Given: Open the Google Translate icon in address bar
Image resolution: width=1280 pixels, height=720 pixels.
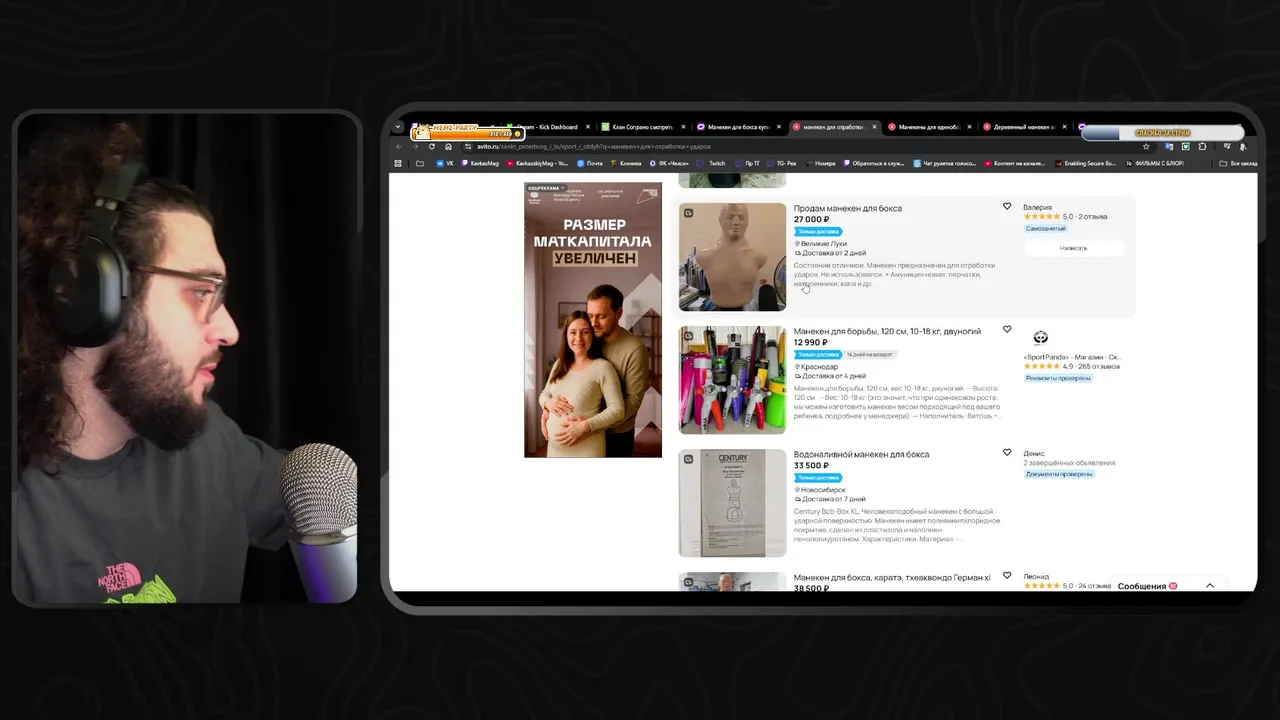Looking at the screenshot, I should click(1169, 146).
